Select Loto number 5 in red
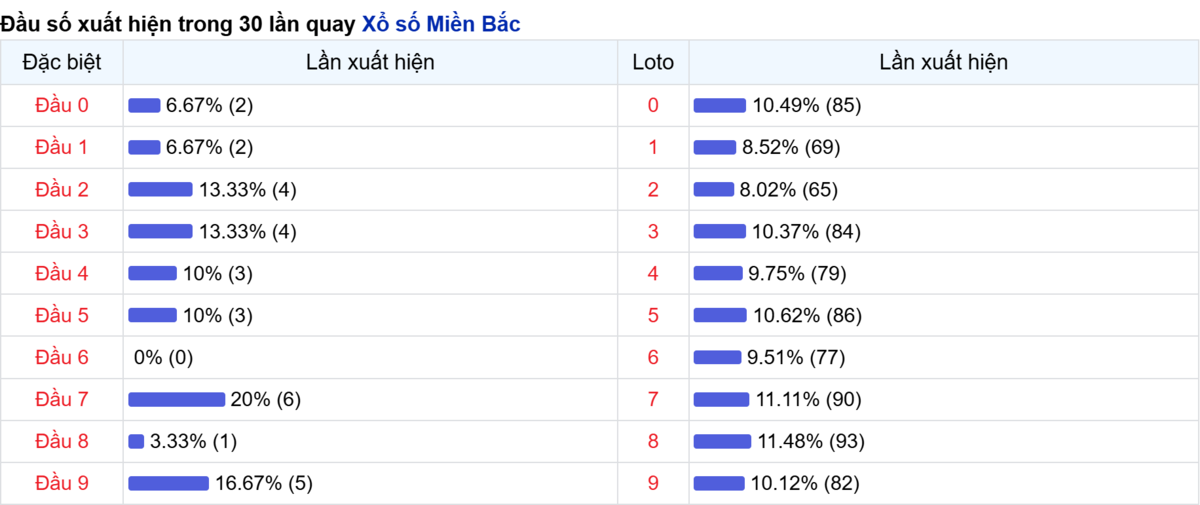This screenshot has height=505, width=1200. [653, 316]
